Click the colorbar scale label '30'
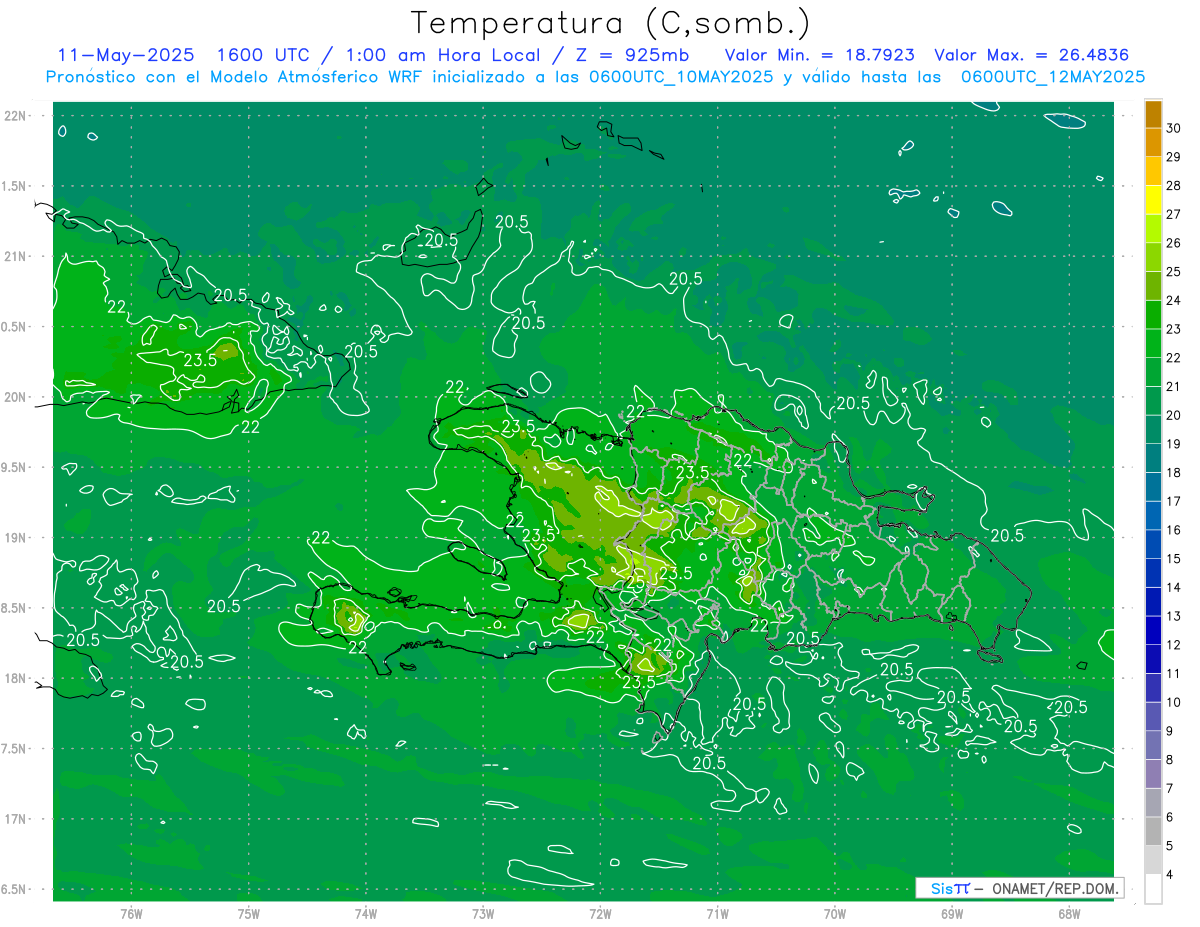The width and height of the screenshot is (1200, 927). click(x=1174, y=128)
